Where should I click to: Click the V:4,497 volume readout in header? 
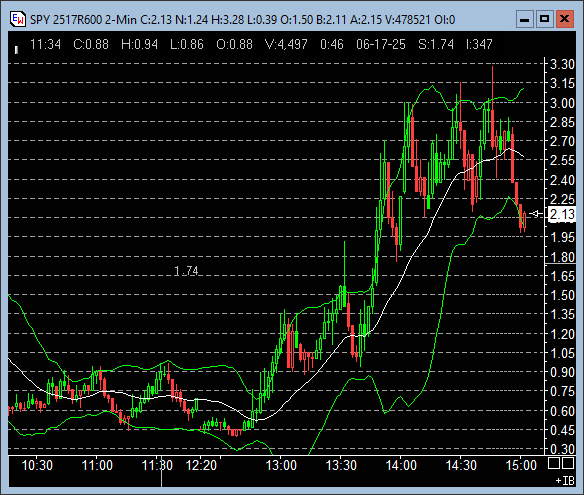tap(286, 44)
